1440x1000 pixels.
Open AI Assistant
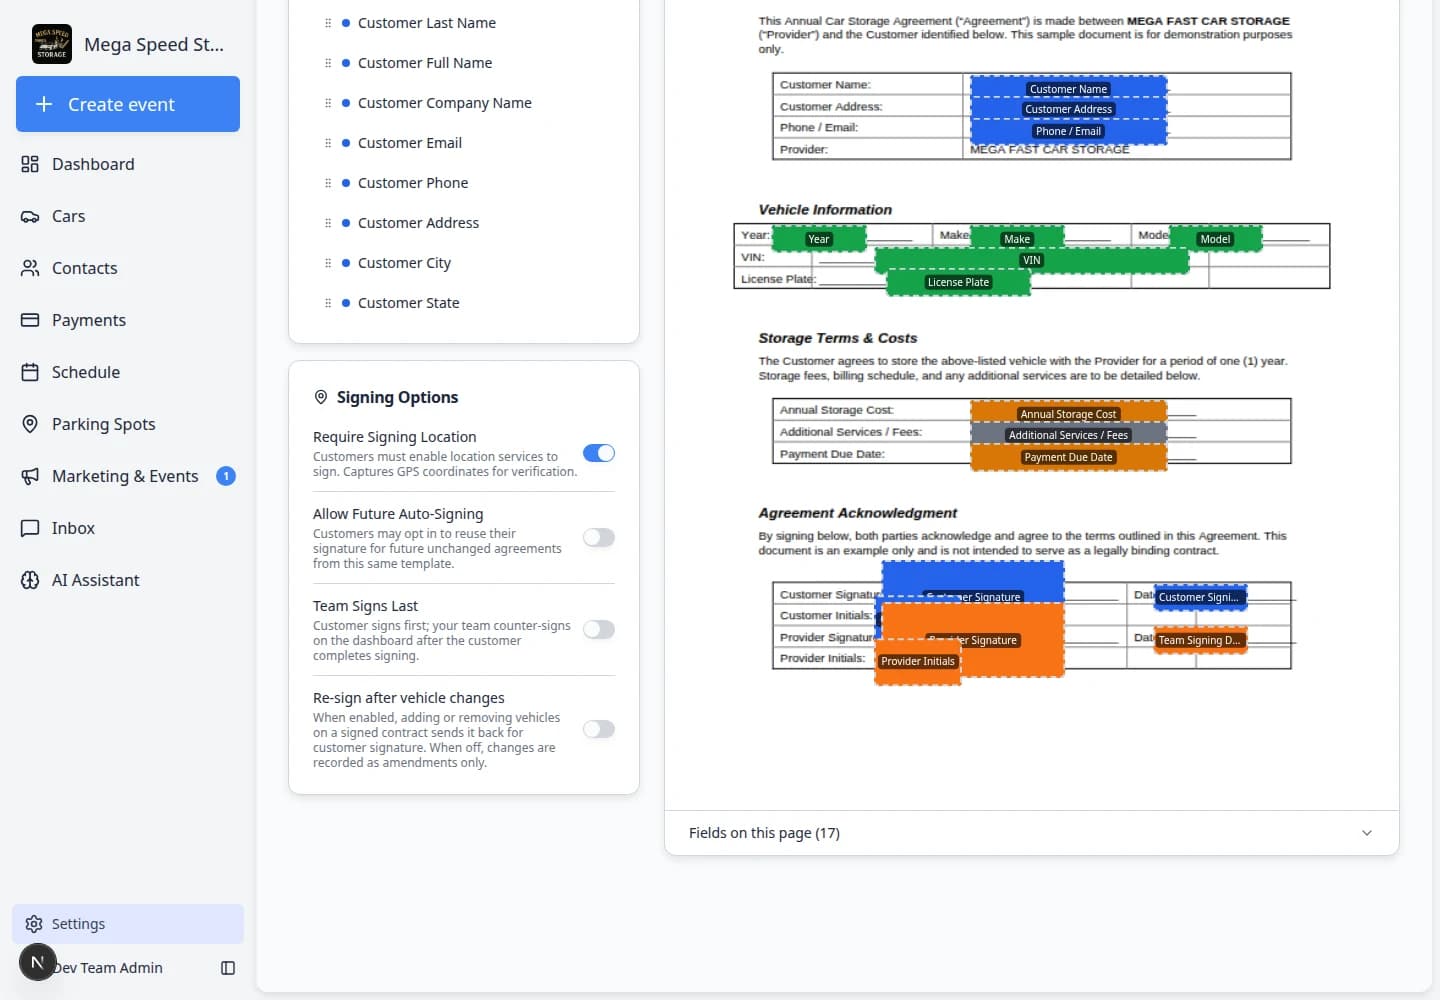(128, 580)
